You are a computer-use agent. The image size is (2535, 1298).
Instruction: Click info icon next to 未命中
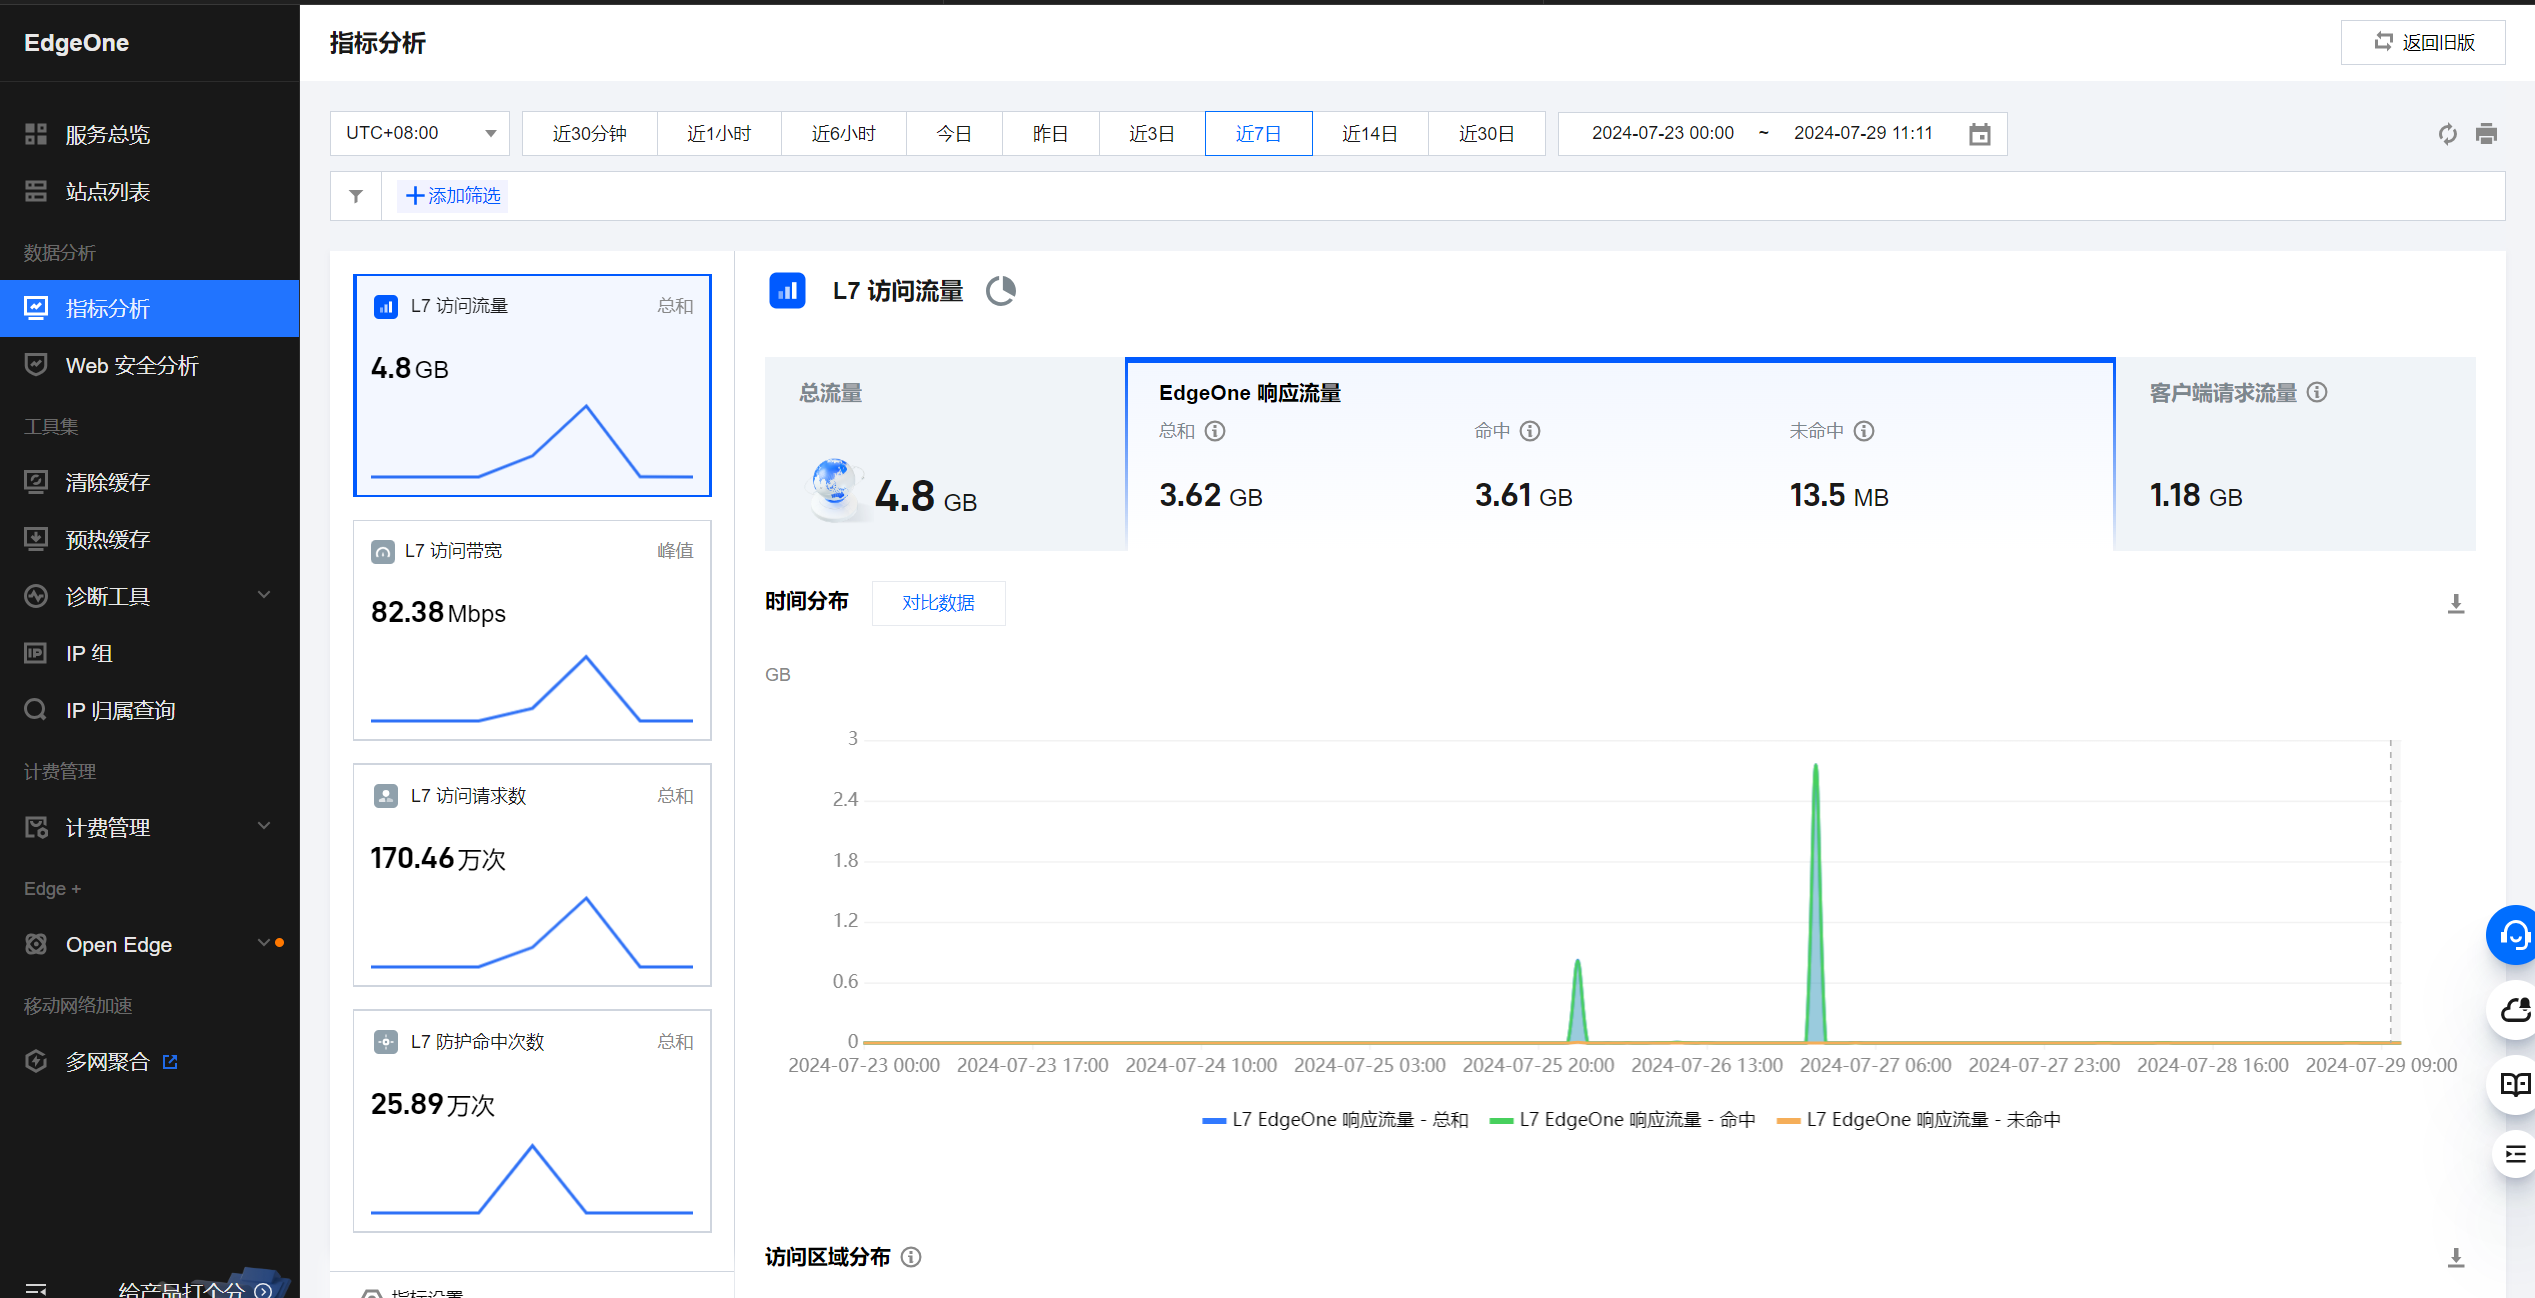point(1864,431)
